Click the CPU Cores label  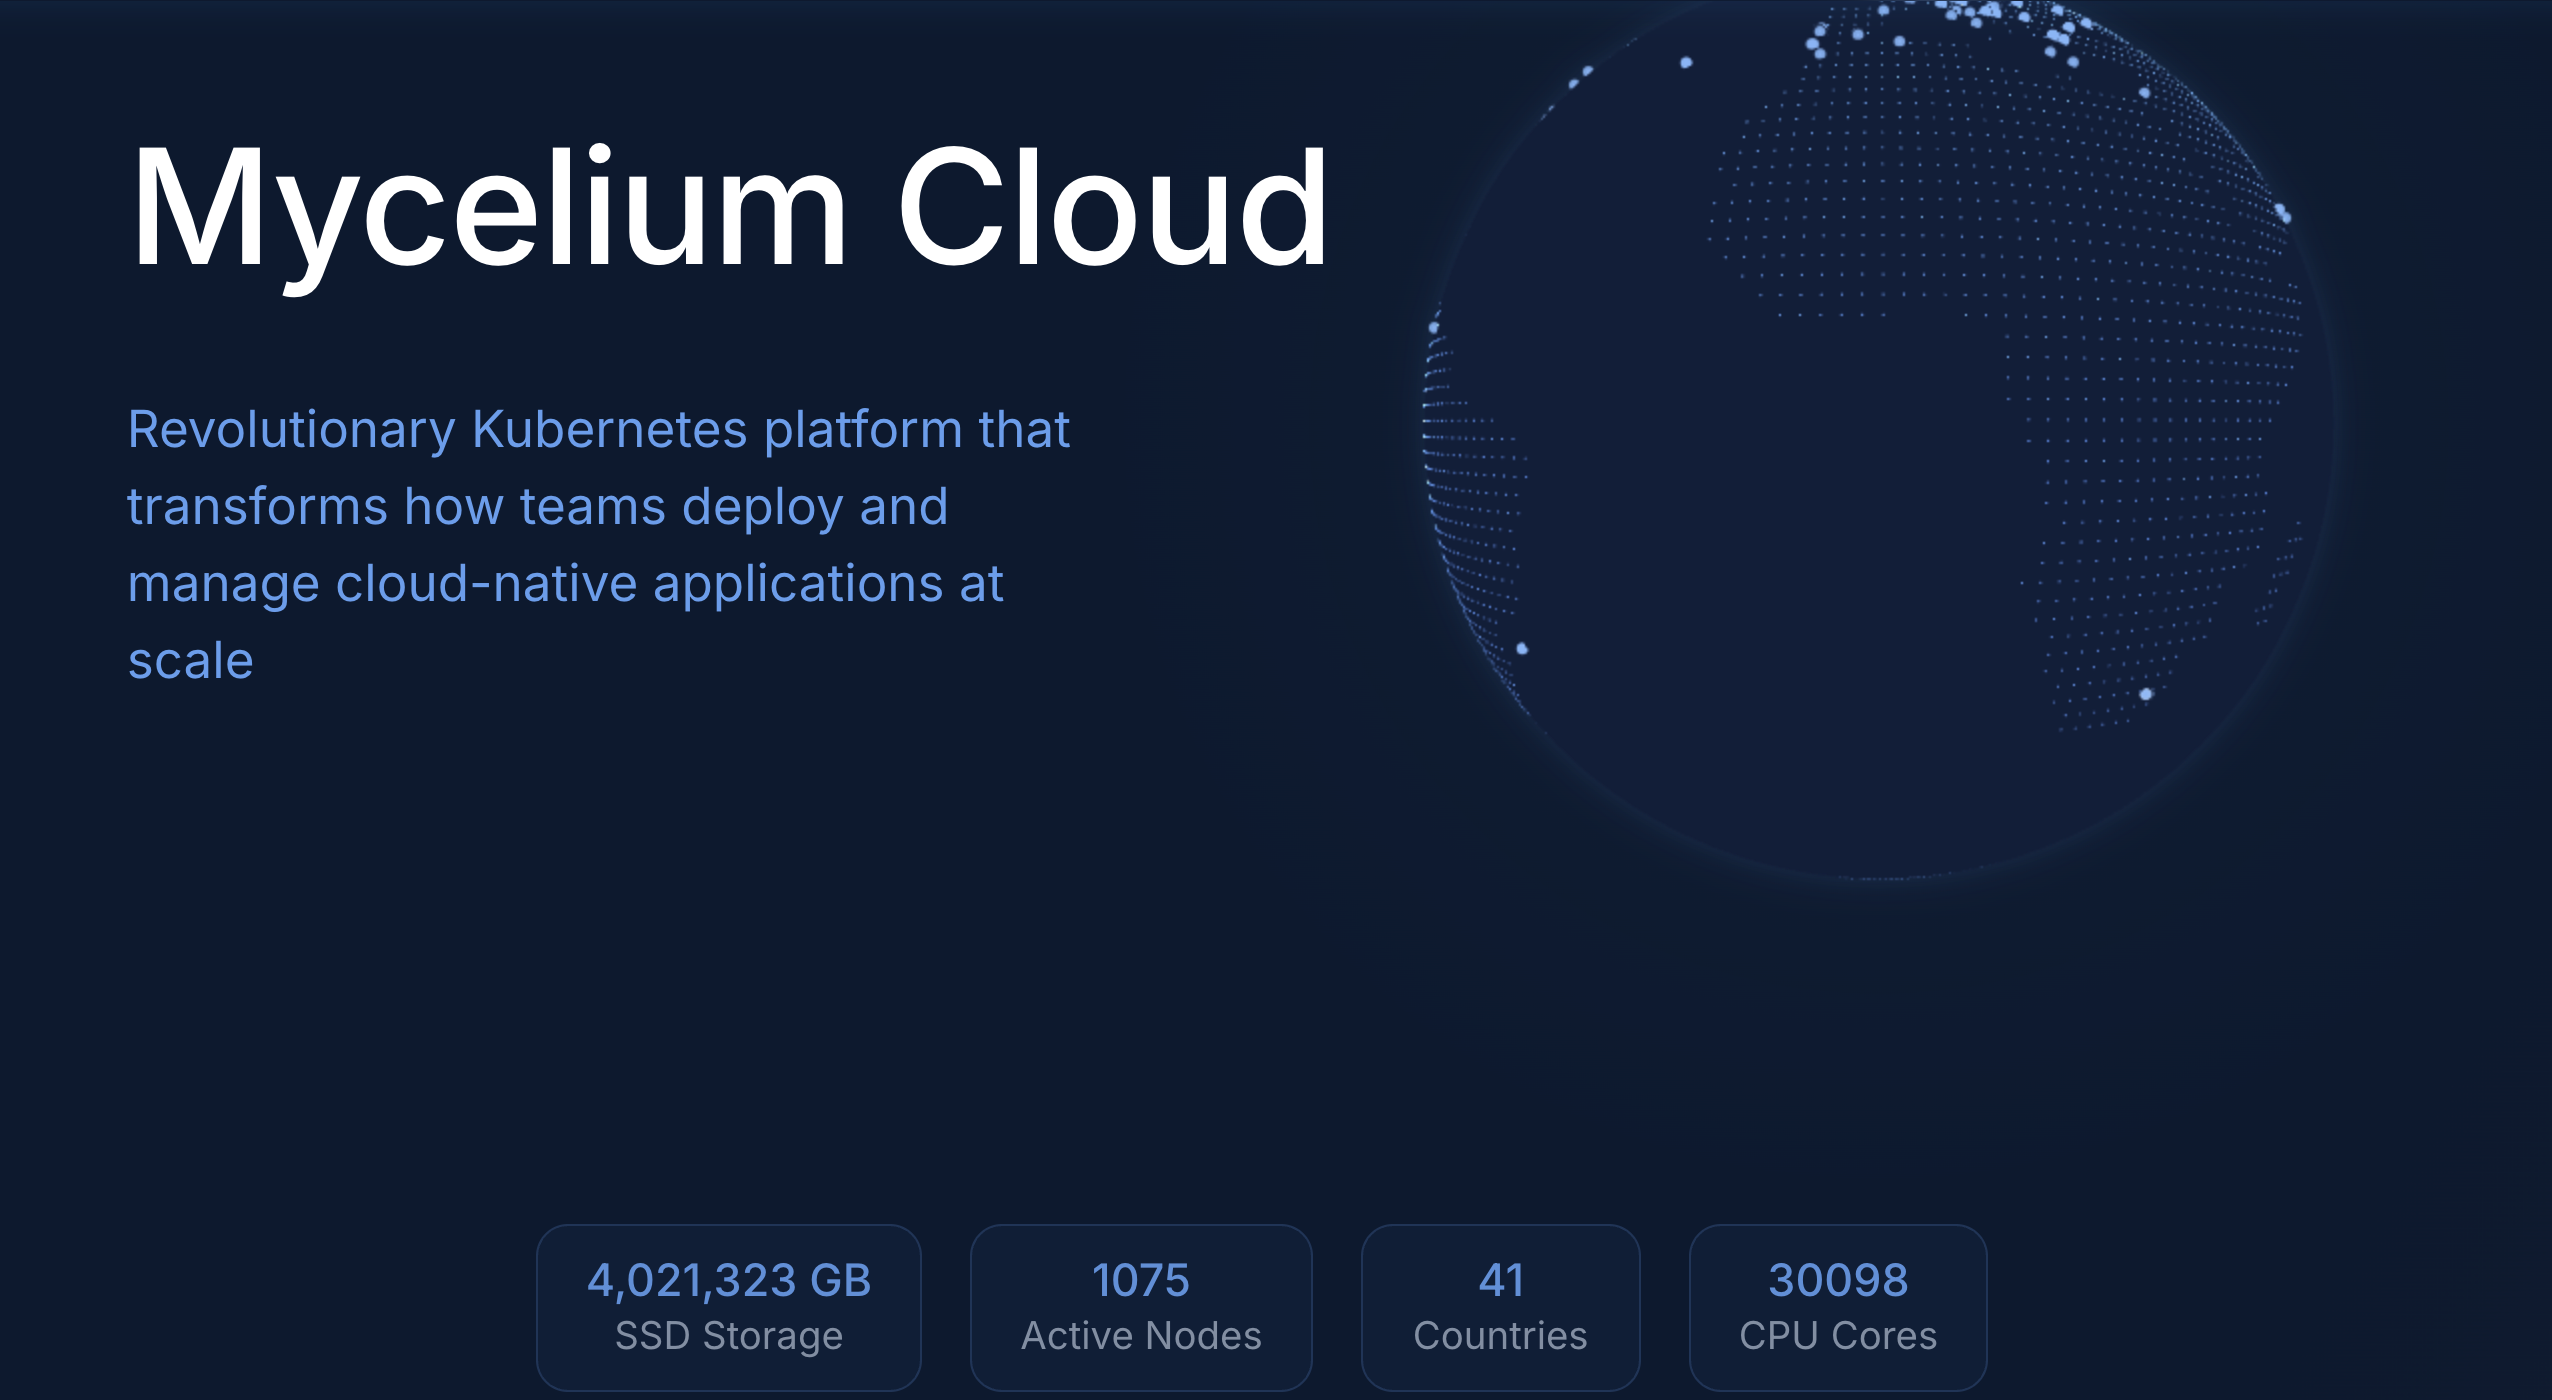point(1838,1336)
